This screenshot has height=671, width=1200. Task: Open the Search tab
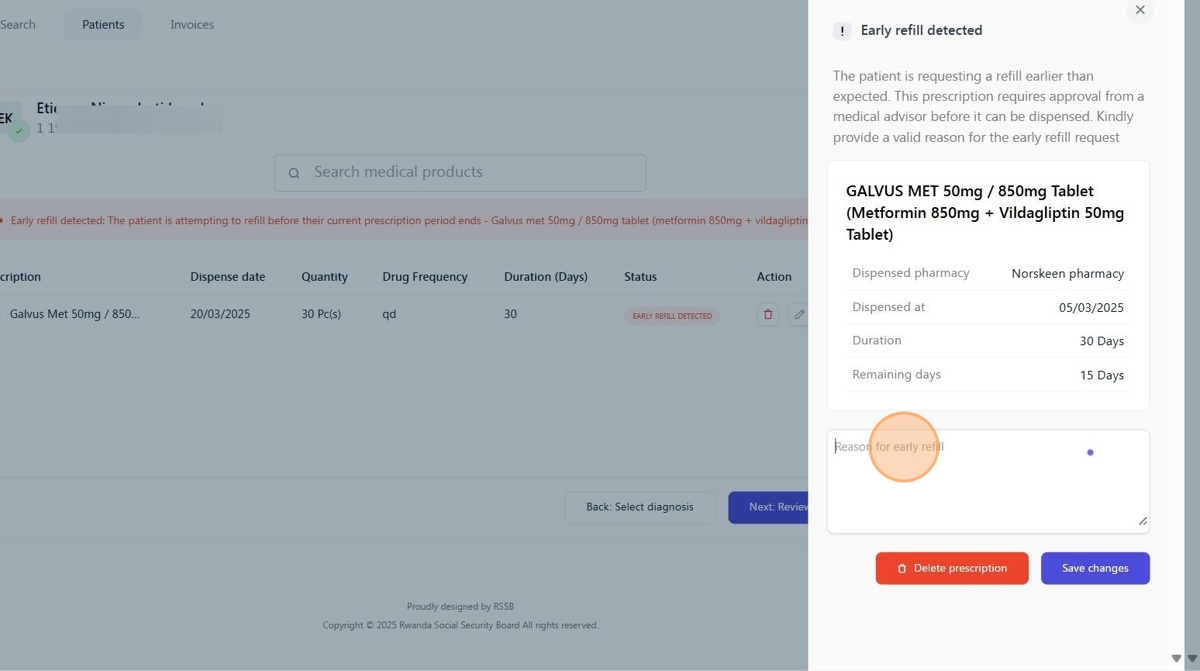click(17, 25)
